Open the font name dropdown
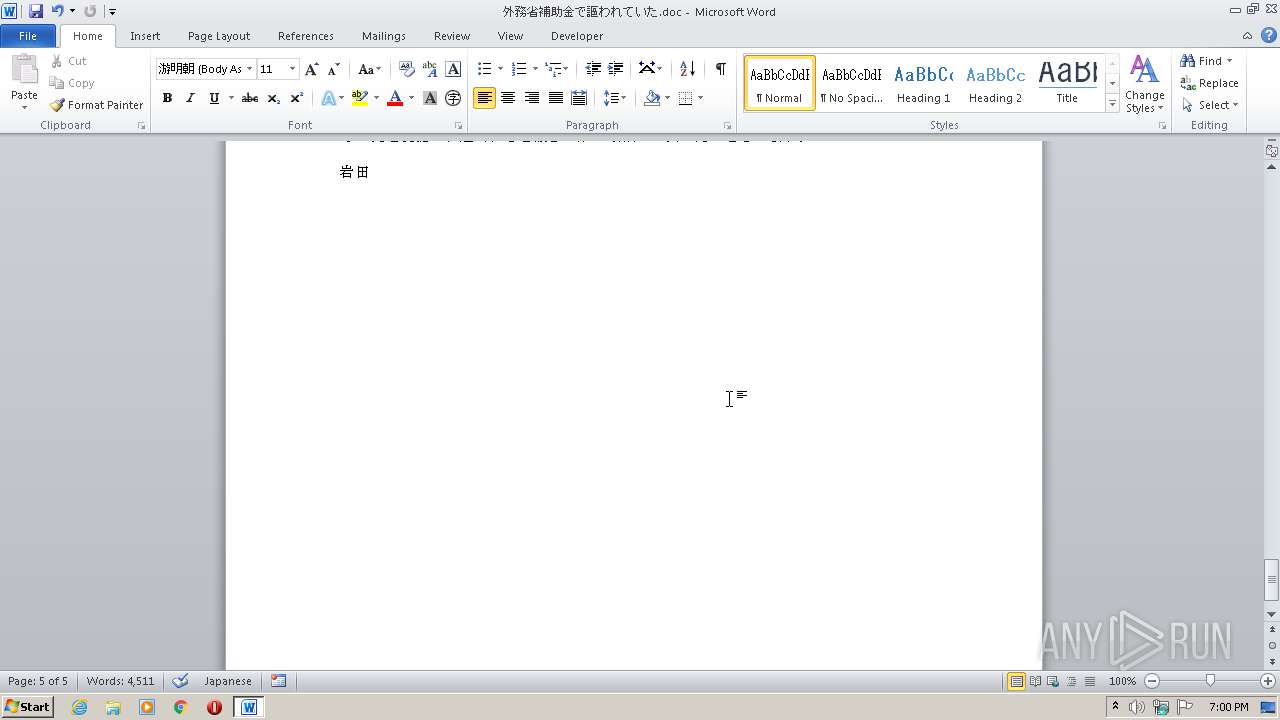The height and width of the screenshot is (720, 1280). pos(249,69)
